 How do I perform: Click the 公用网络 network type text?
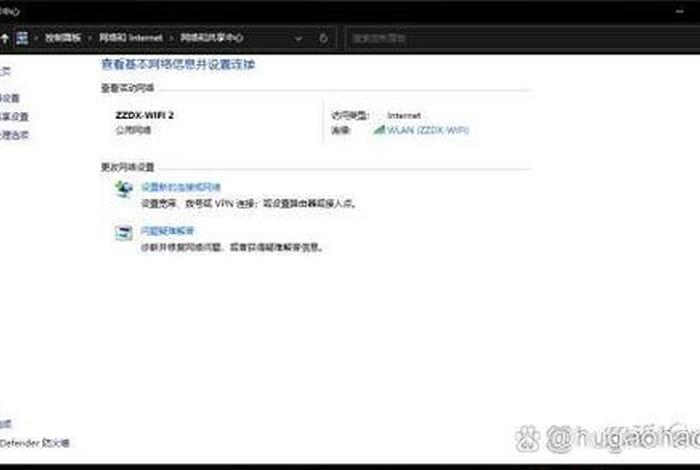tap(133, 130)
